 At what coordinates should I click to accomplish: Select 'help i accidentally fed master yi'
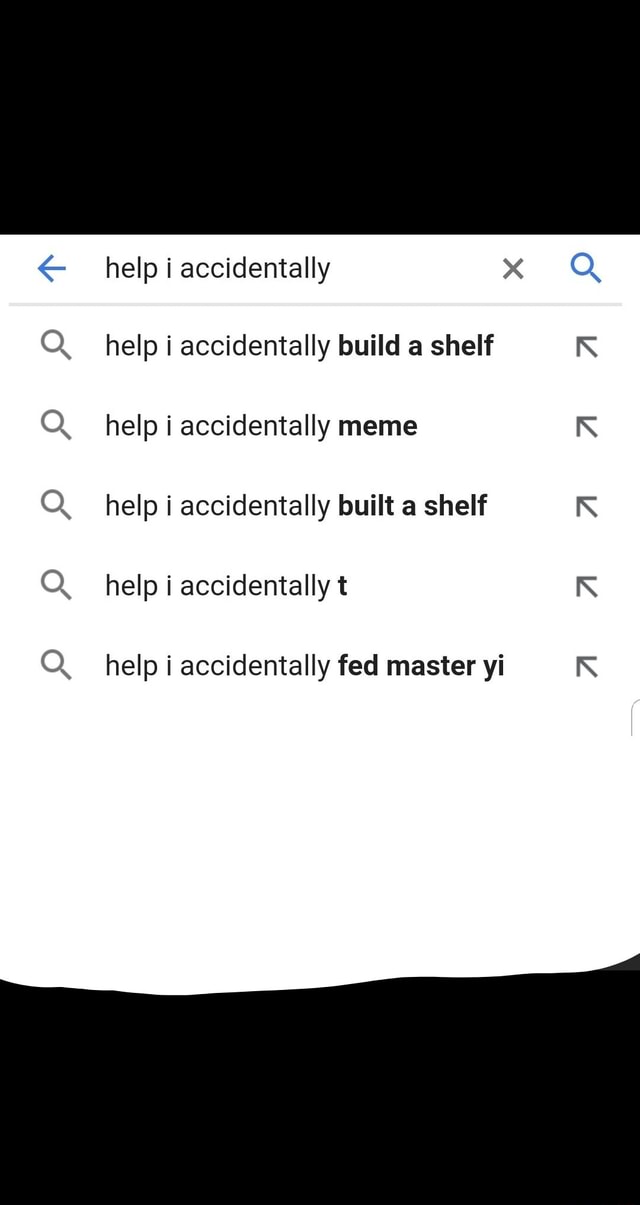304,665
